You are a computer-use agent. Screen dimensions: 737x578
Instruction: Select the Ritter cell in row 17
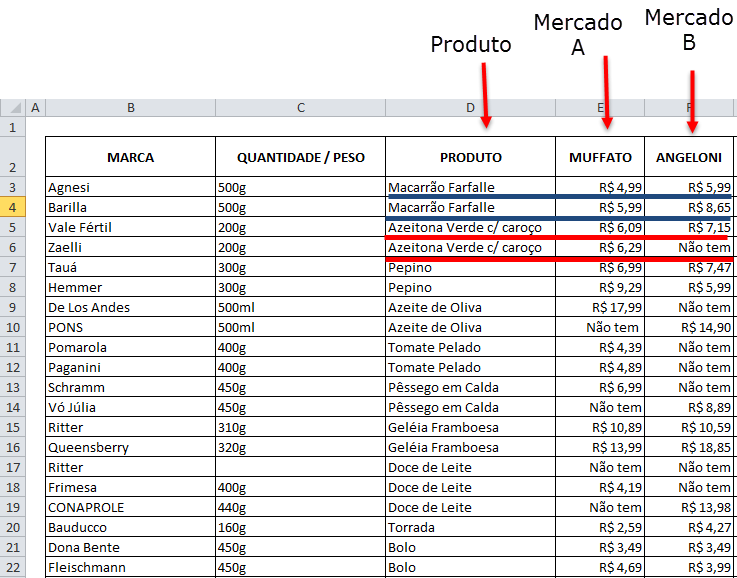point(130,467)
